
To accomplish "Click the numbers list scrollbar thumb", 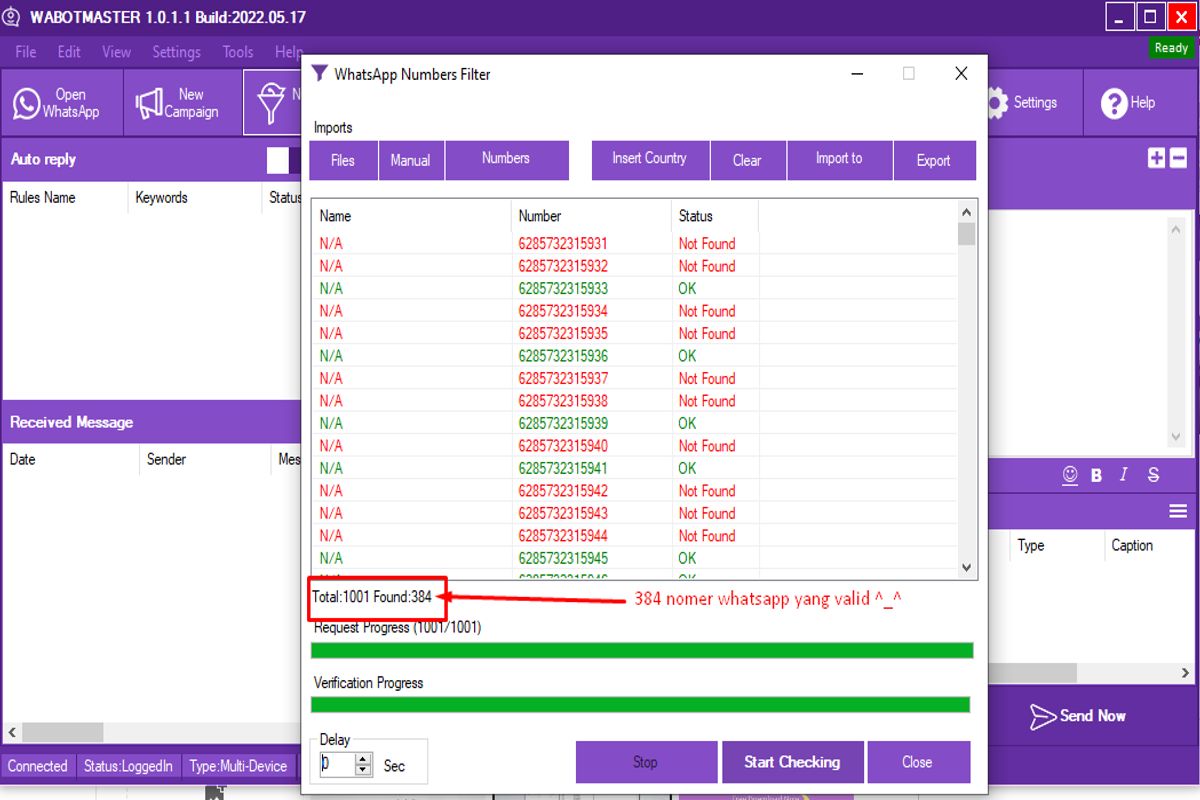I will (966, 234).
